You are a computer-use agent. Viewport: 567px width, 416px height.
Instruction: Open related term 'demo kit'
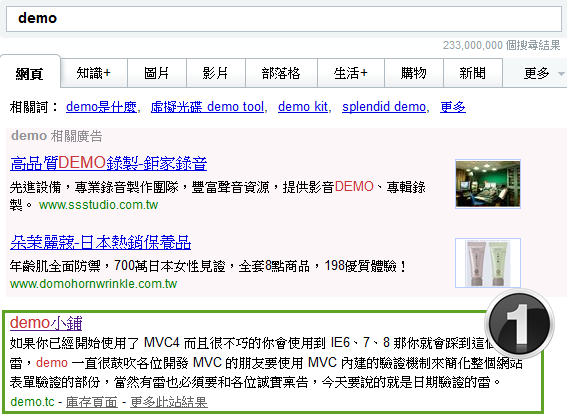click(x=303, y=107)
